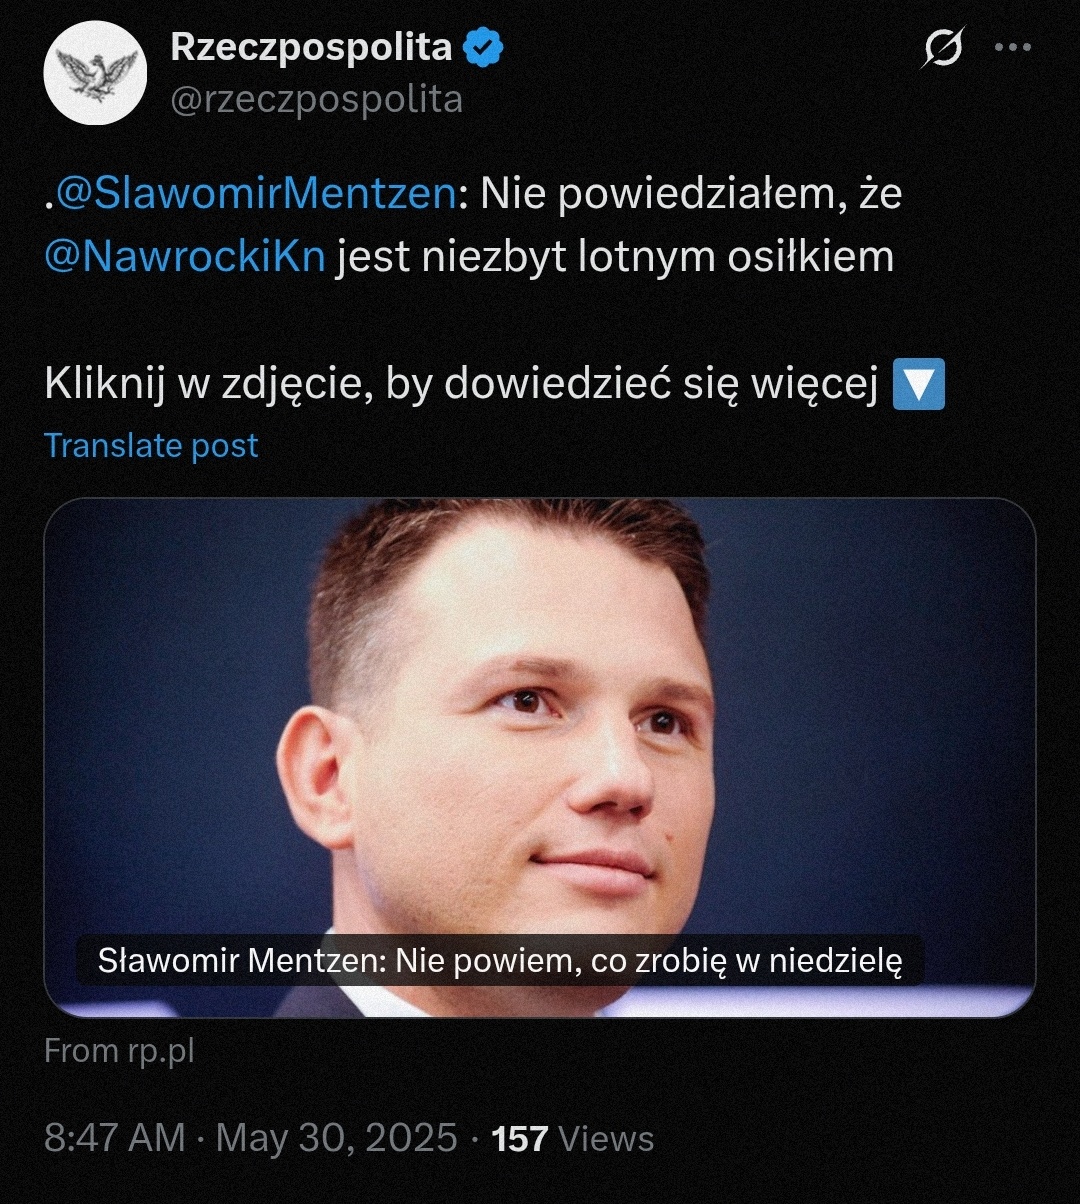Click the May 30, 2025 date
The image size is (1080, 1204).
pyautogui.click(x=337, y=1138)
